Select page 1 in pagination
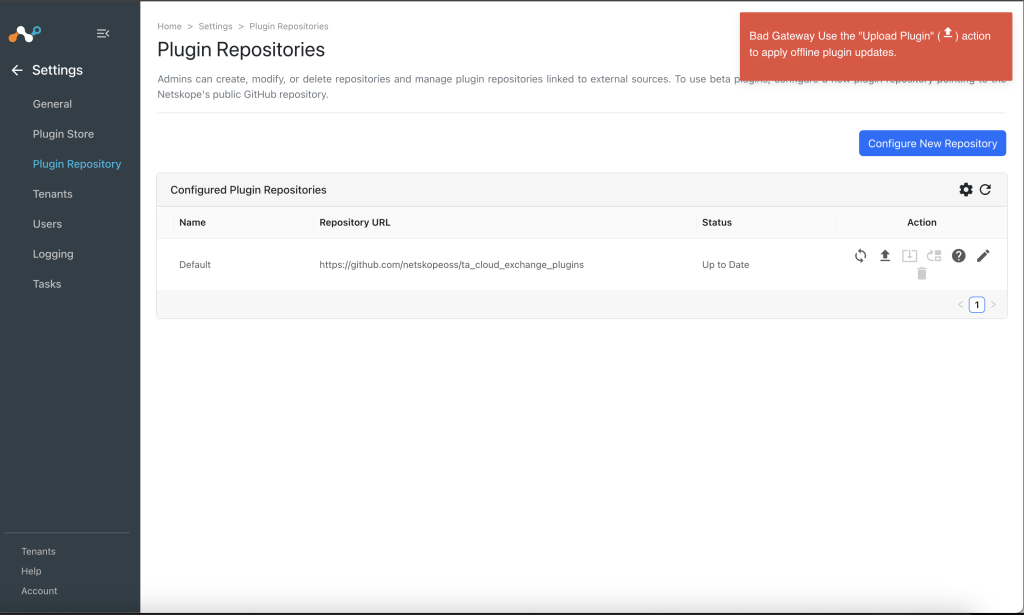1024x615 pixels. pyautogui.click(x=977, y=304)
